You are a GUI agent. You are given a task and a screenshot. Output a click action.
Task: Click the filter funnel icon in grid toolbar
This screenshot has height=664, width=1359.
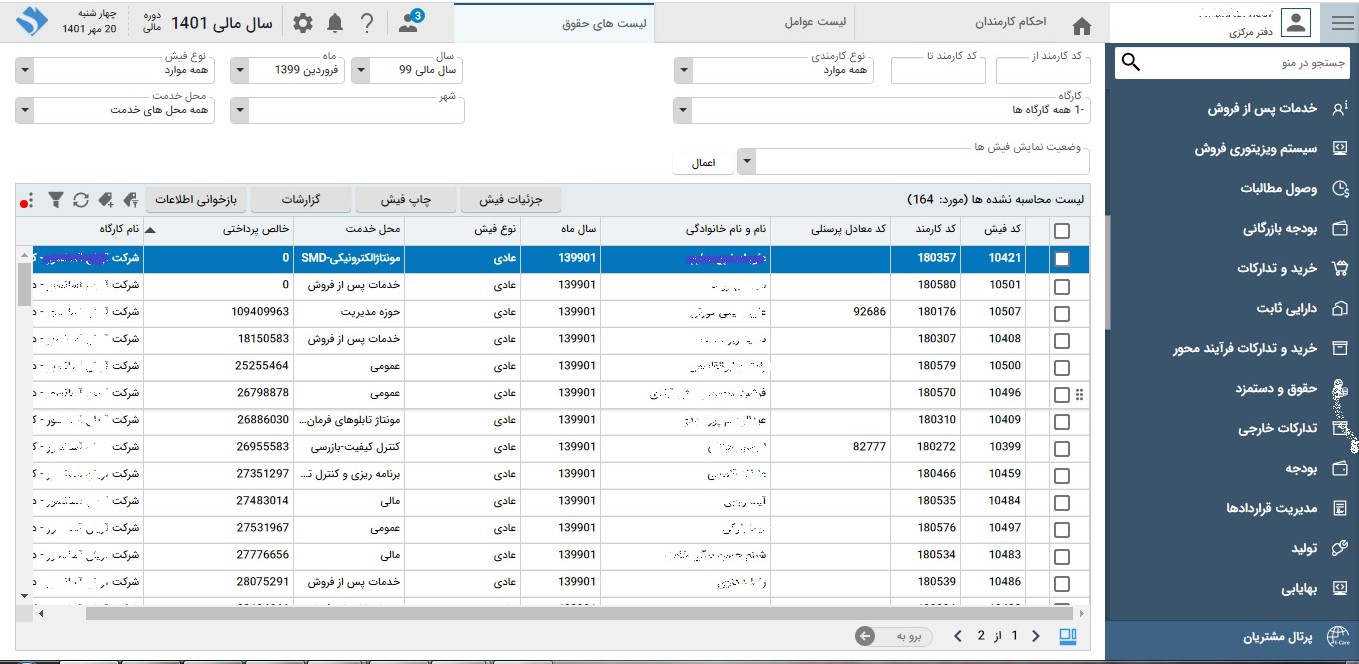(56, 200)
